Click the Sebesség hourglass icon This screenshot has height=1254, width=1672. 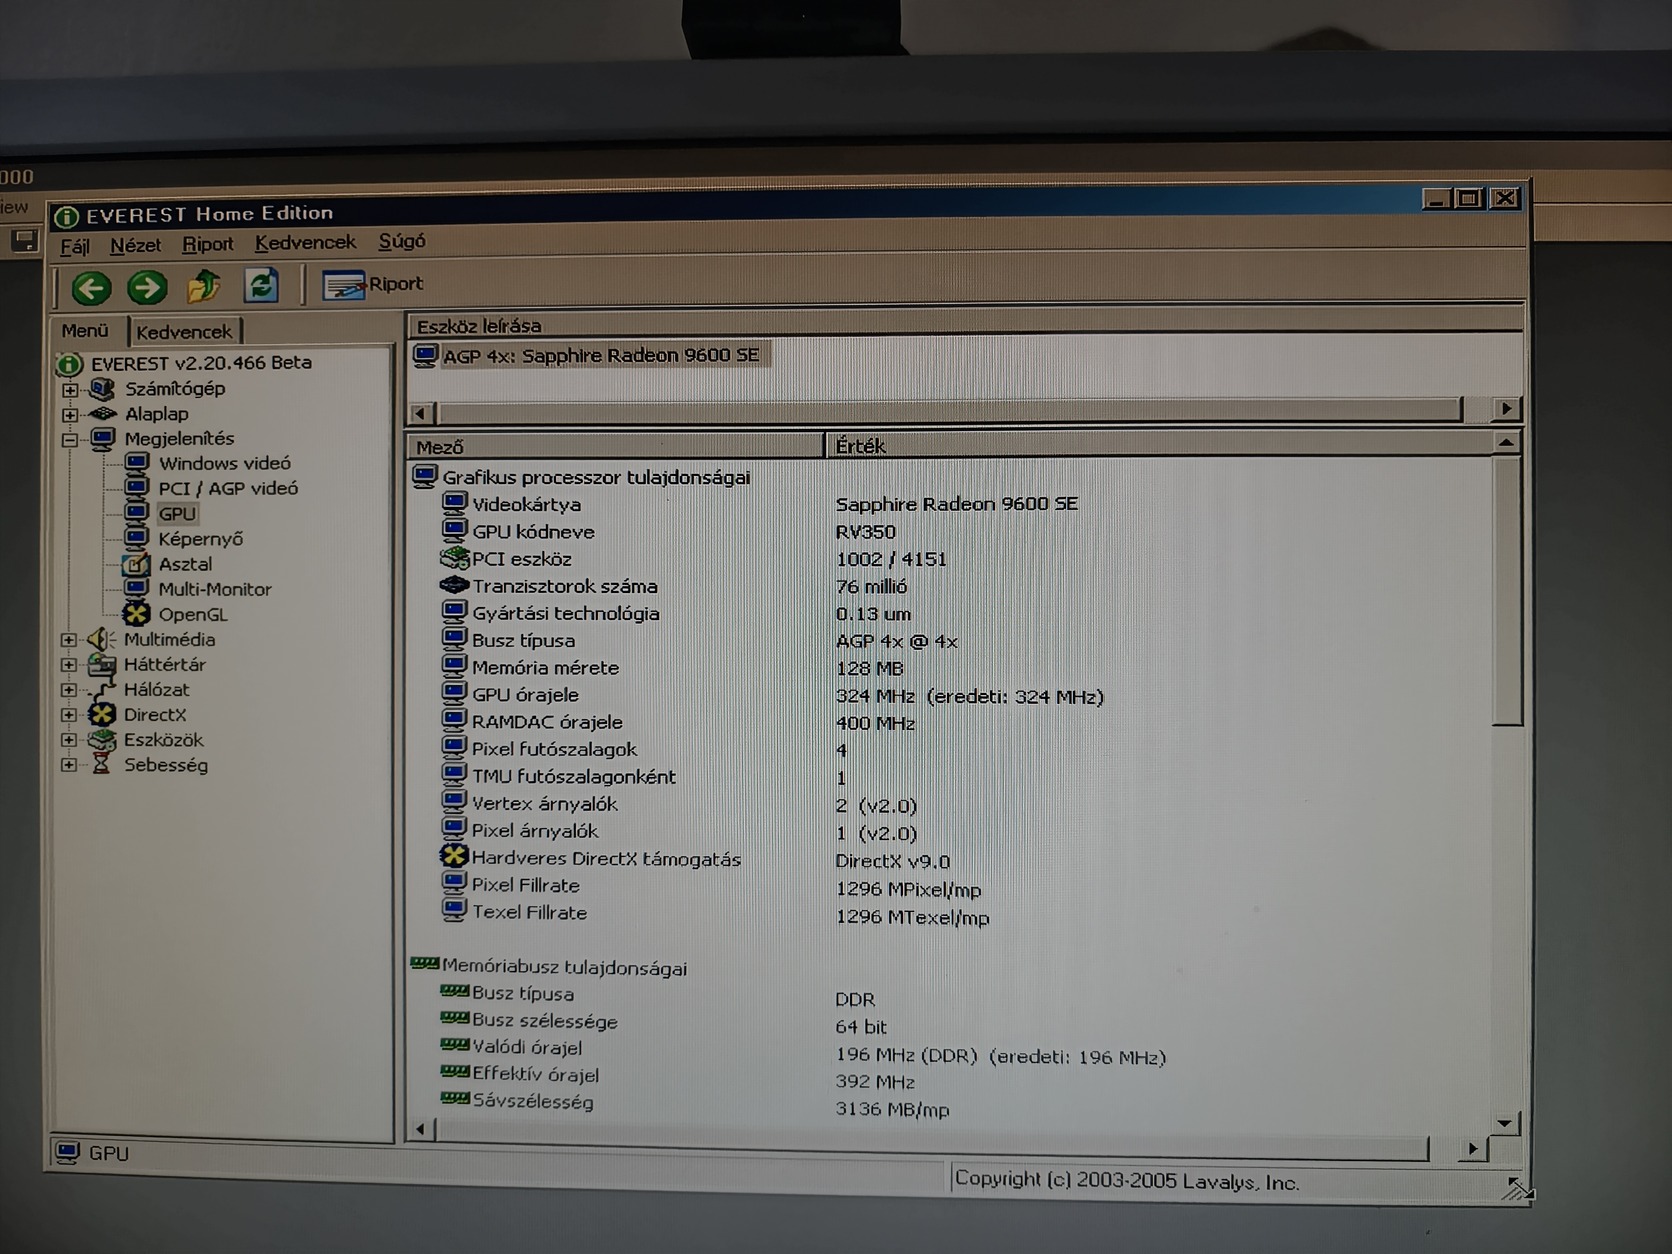(x=101, y=766)
